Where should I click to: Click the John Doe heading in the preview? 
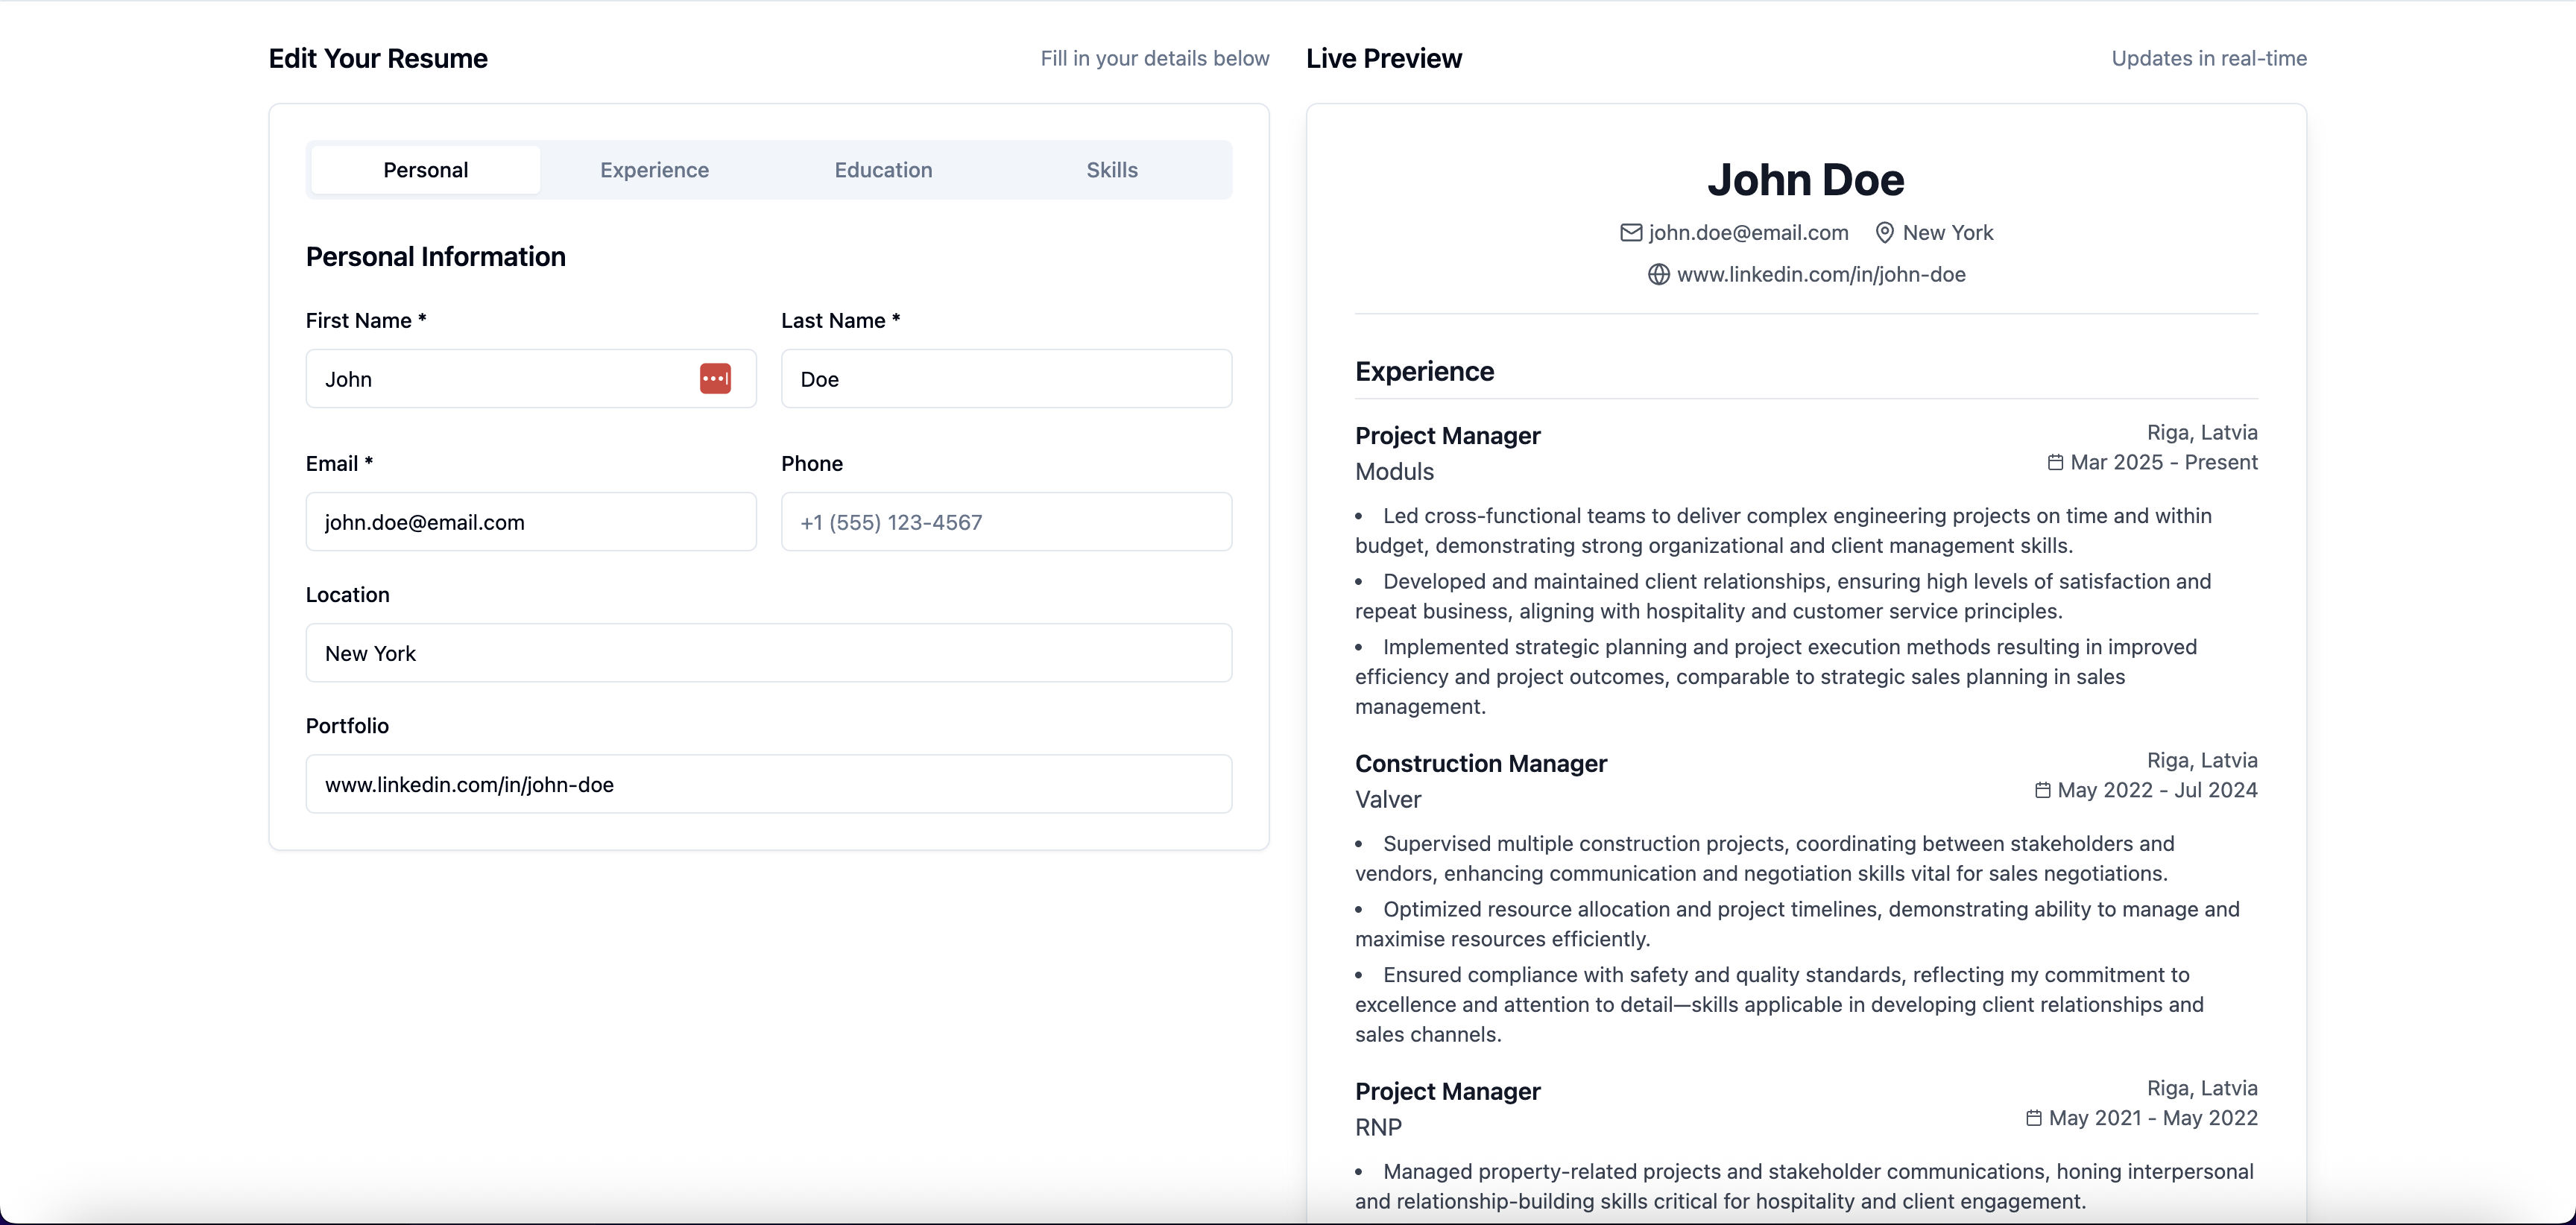click(x=1805, y=179)
